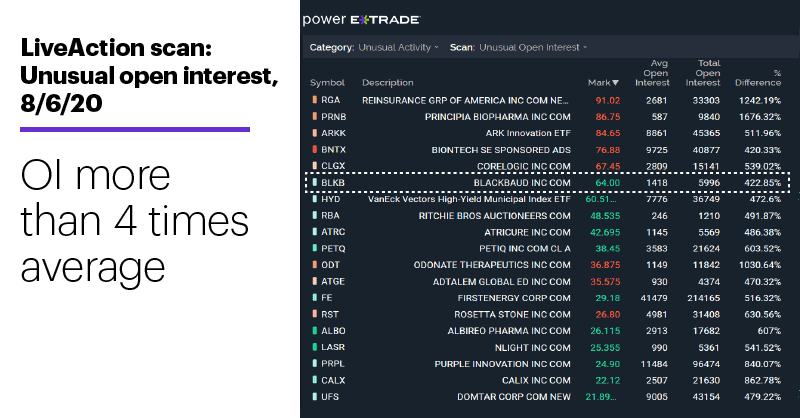
Task: Select the LASR symbol
Action: [333, 347]
